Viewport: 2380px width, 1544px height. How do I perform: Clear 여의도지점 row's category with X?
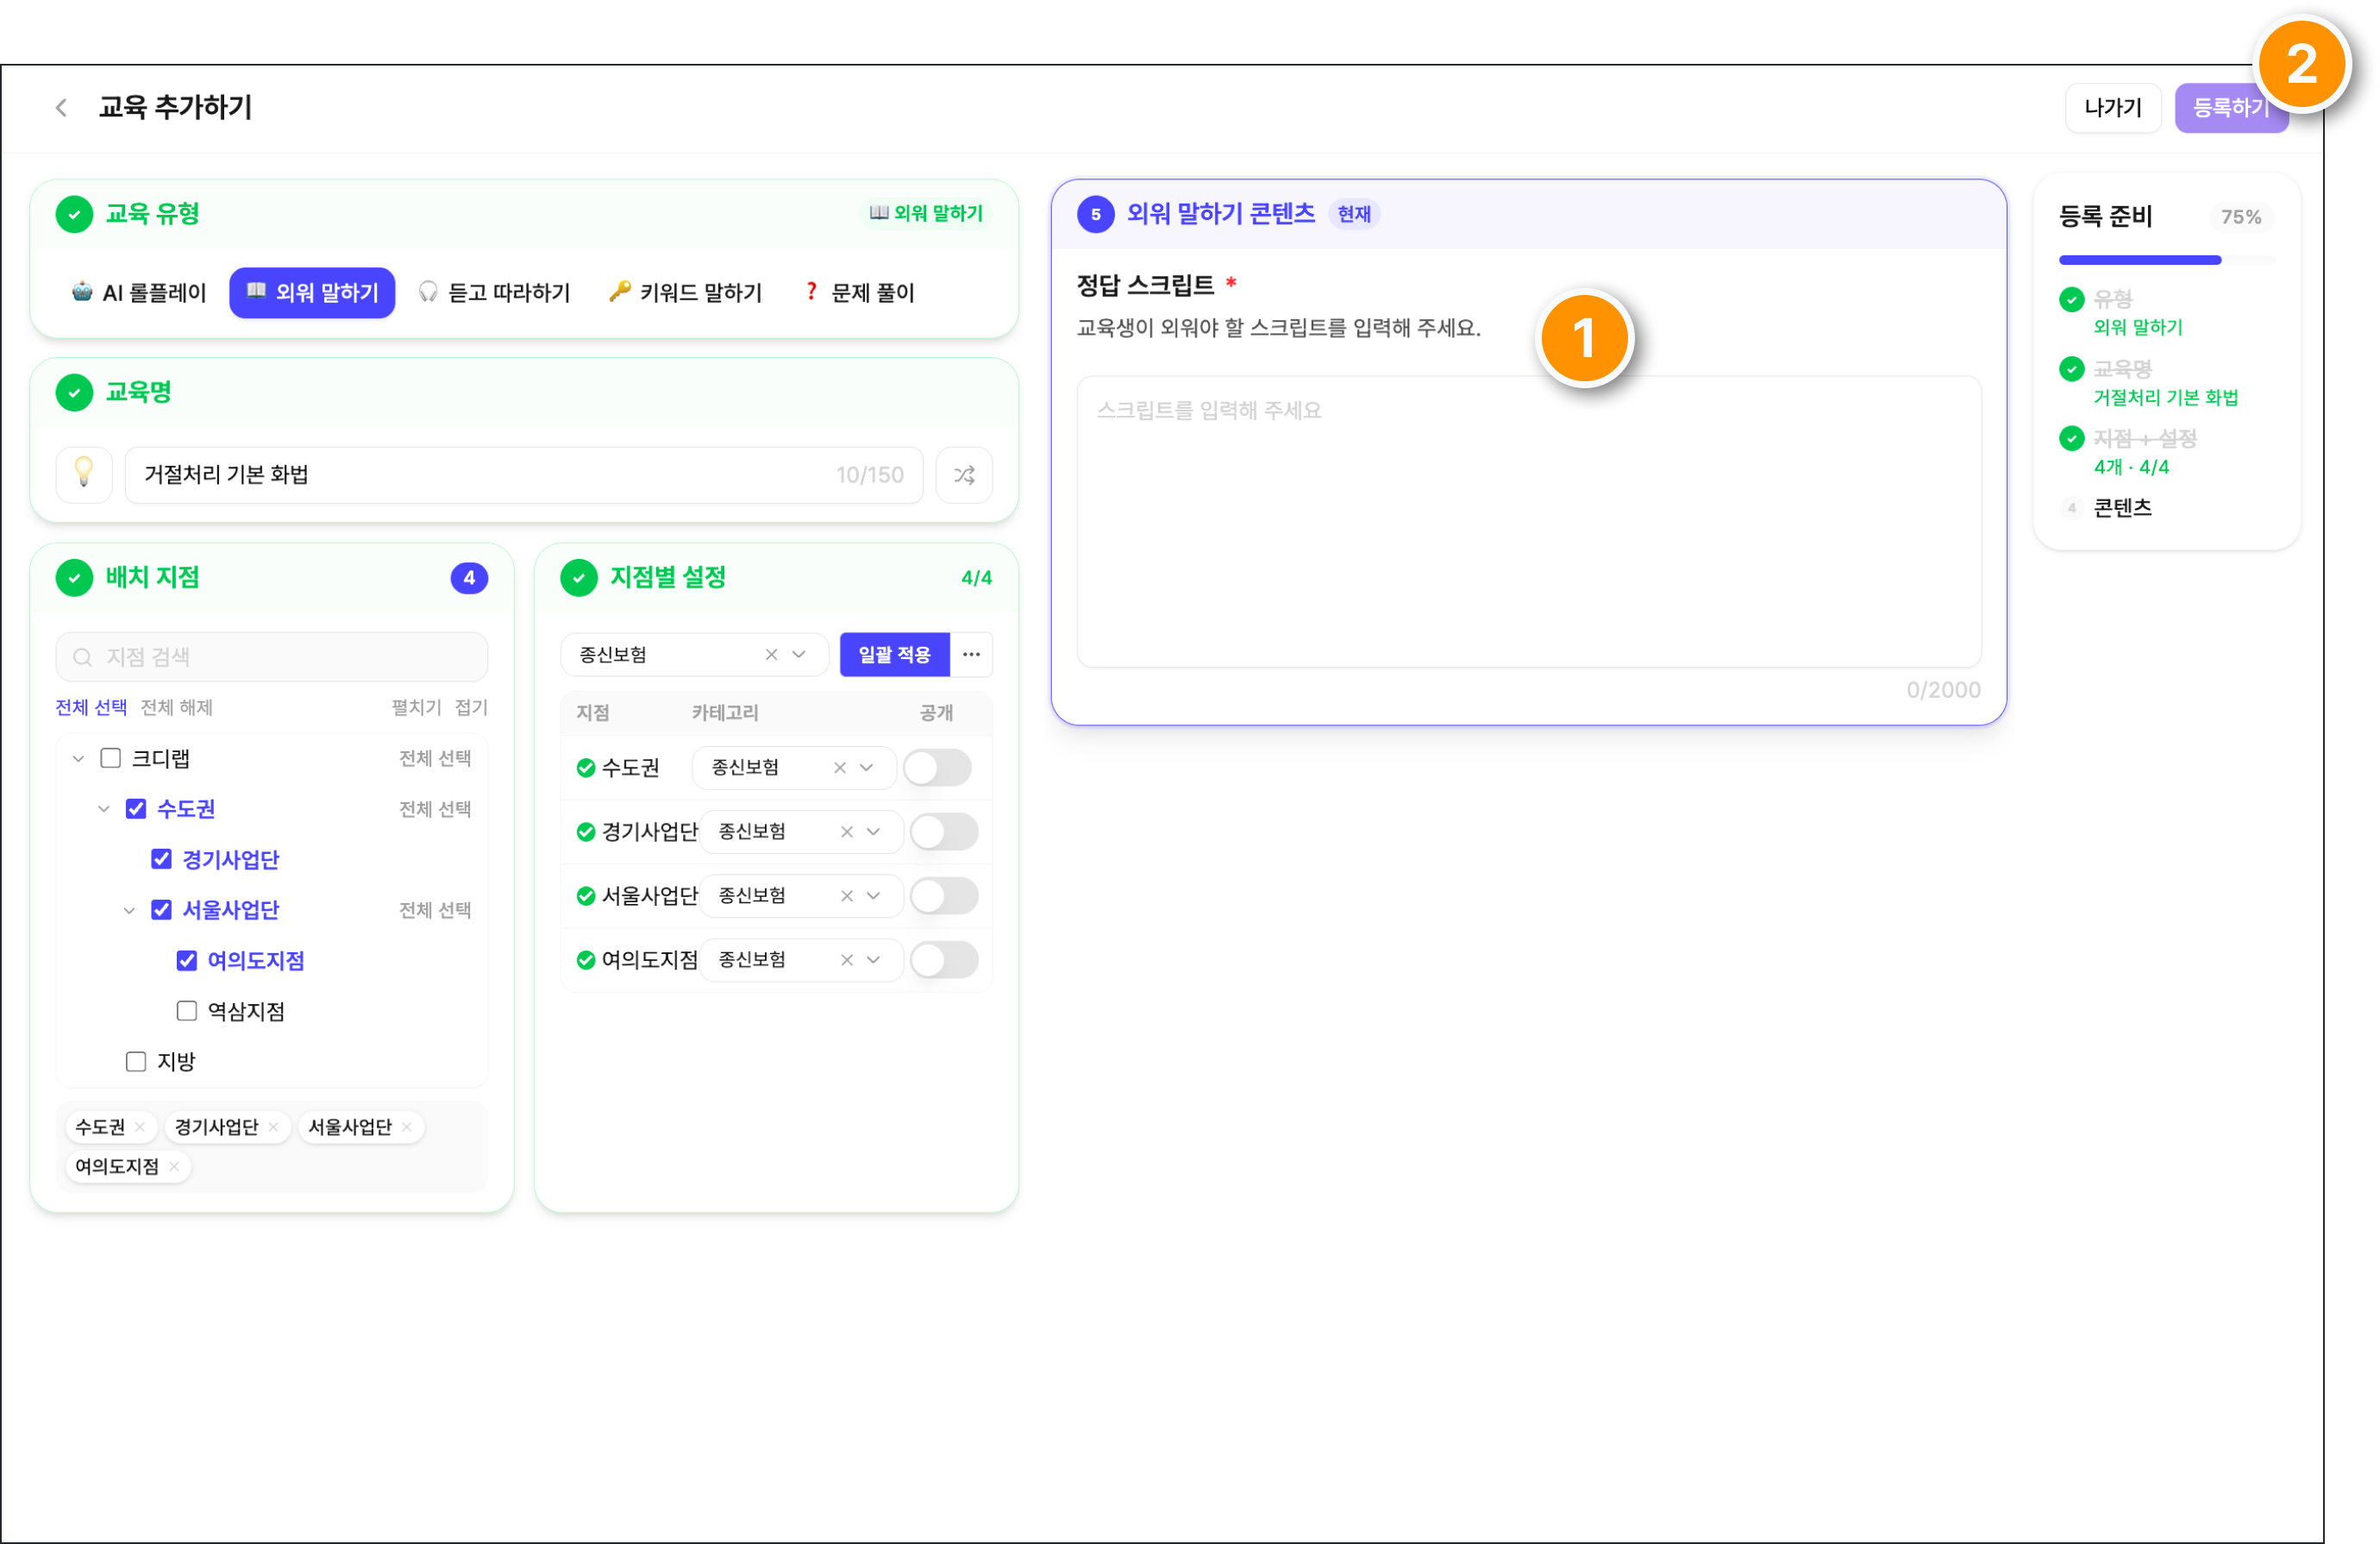(x=847, y=959)
